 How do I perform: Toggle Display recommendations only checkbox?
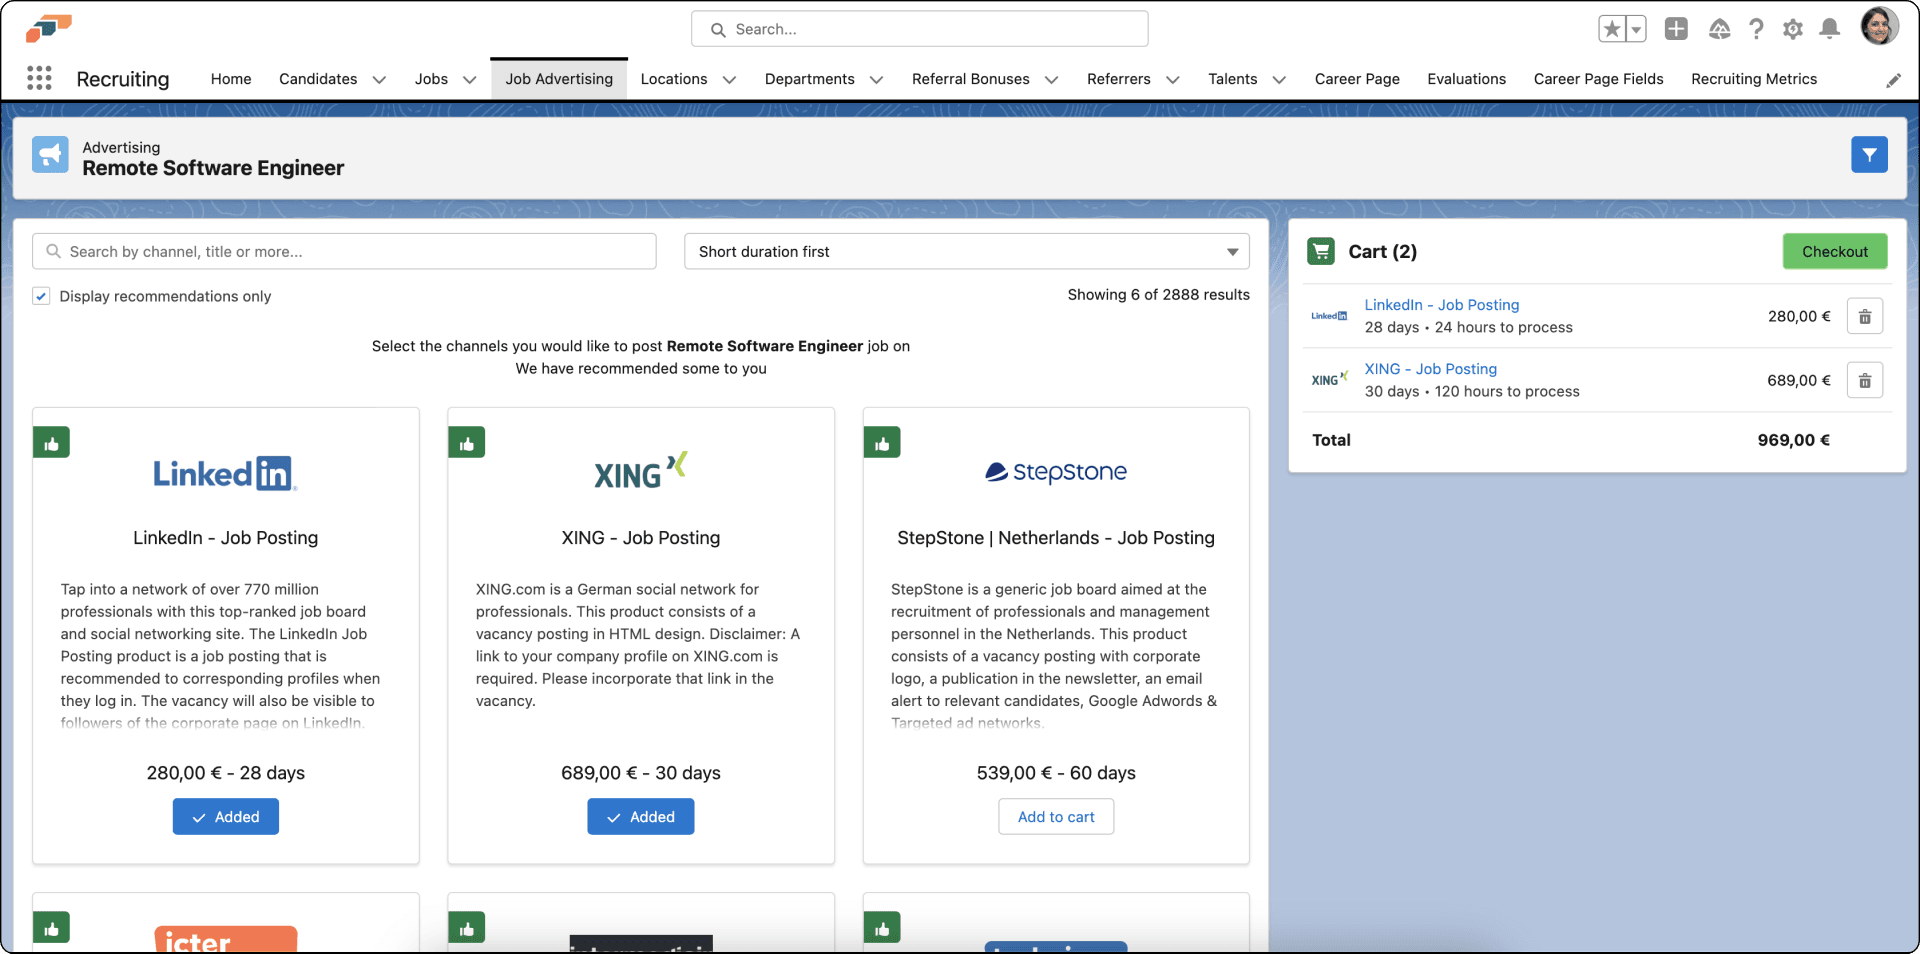41,296
